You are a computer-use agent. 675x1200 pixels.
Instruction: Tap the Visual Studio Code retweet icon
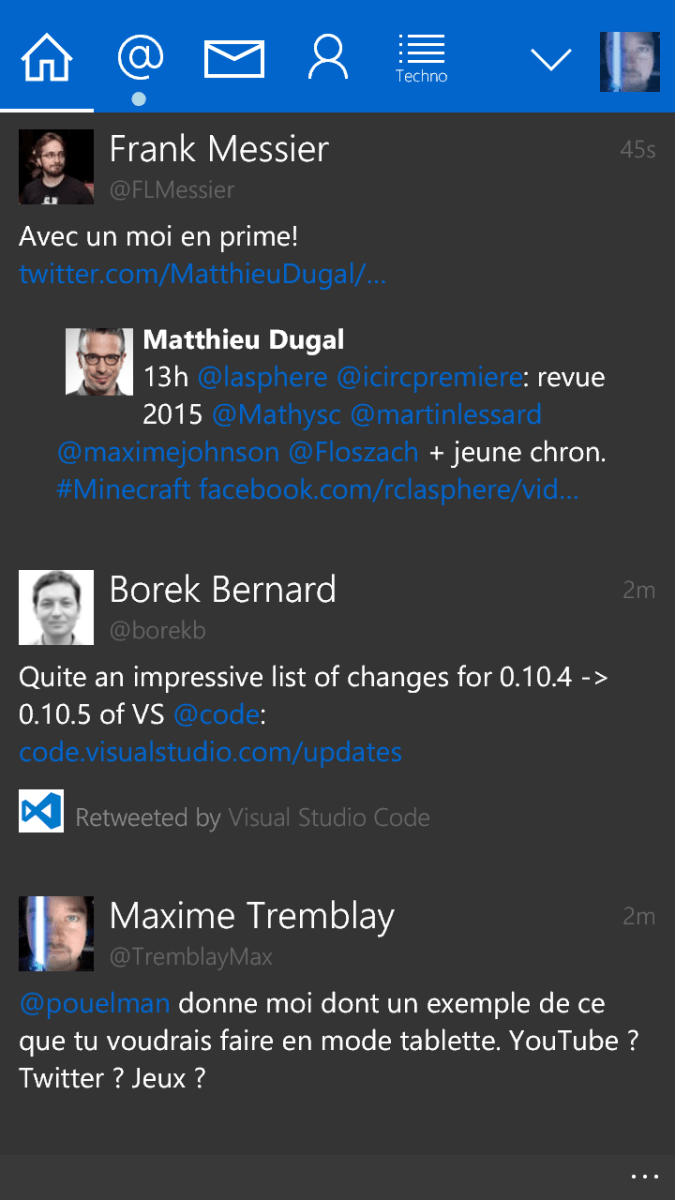(x=41, y=811)
